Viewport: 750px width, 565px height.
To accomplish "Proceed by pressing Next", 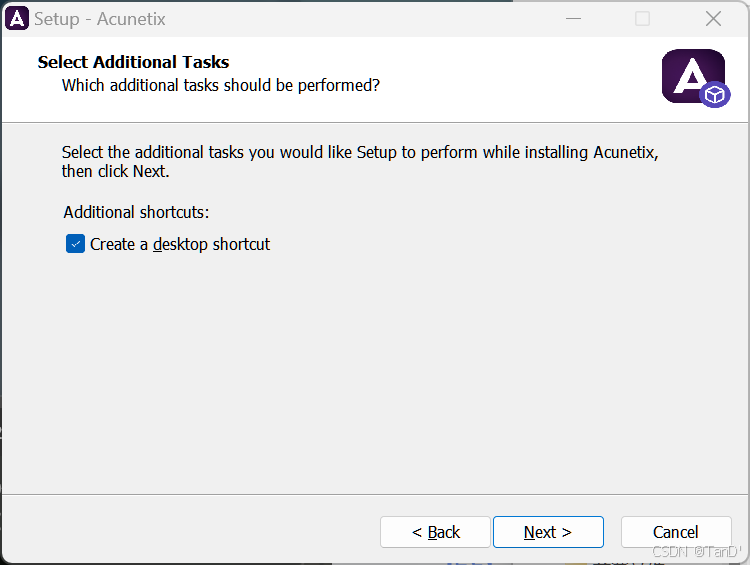I will click(x=548, y=532).
